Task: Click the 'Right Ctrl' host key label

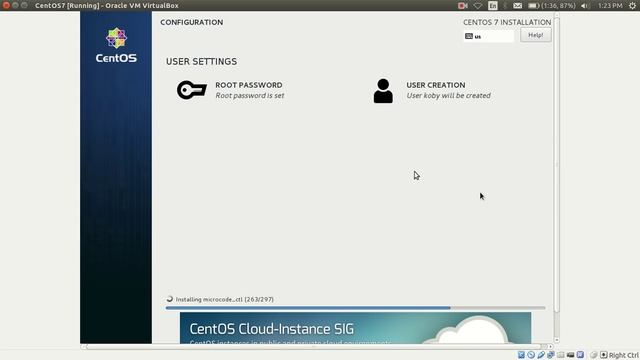Action: click(x=623, y=355)
